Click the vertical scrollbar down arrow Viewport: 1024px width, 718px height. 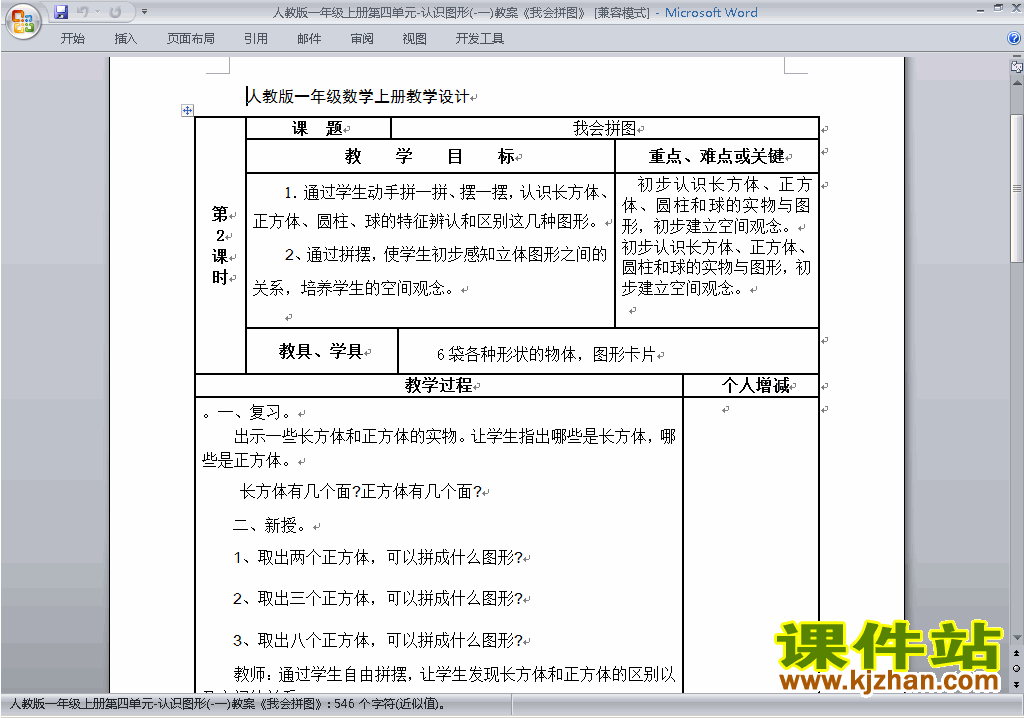pyautogui.click(x=1017, y=638)
